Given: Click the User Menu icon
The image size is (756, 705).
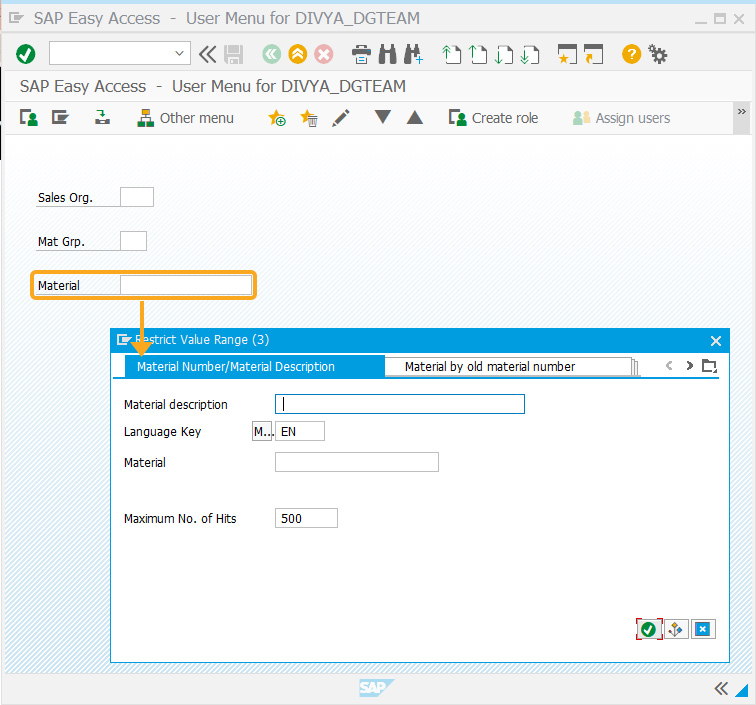Looking at the screenshot, I should tap(28, 118).
